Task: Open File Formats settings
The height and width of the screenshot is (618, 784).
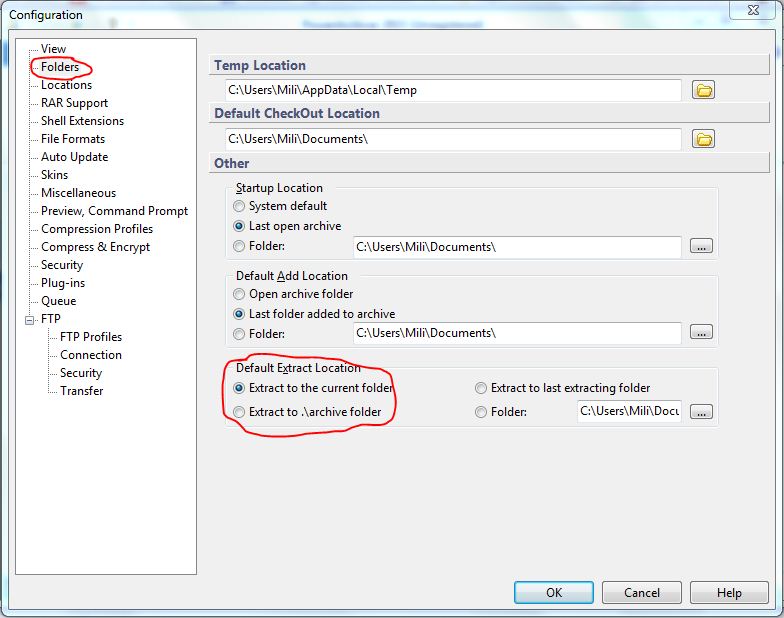Action: (x=73, y=139)
